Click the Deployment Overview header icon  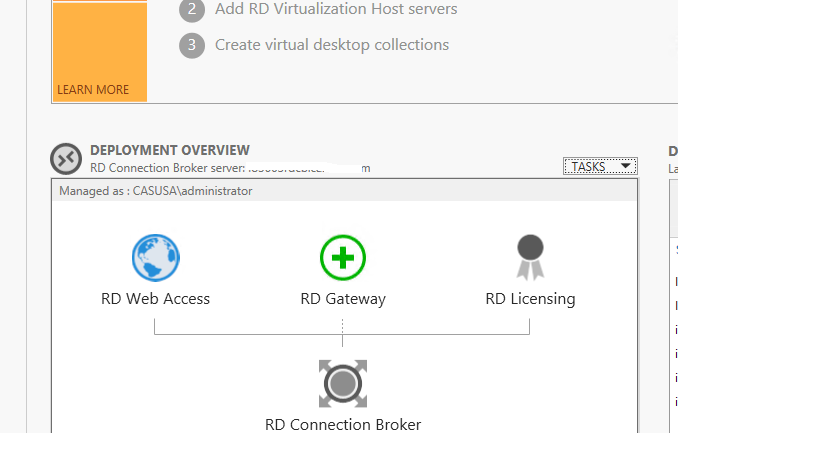tap(67, 159)
